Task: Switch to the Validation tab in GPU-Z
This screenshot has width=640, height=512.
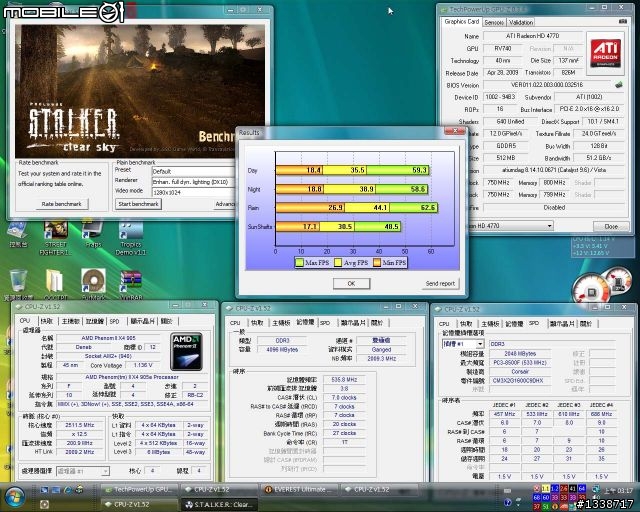Action: [521, 22]
